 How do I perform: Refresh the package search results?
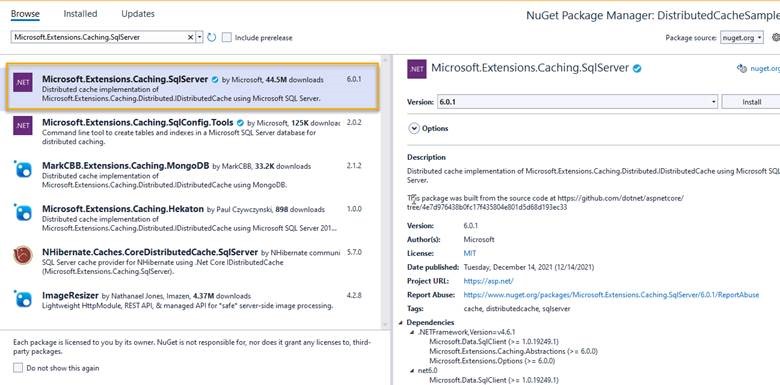[x=211, y=37]
